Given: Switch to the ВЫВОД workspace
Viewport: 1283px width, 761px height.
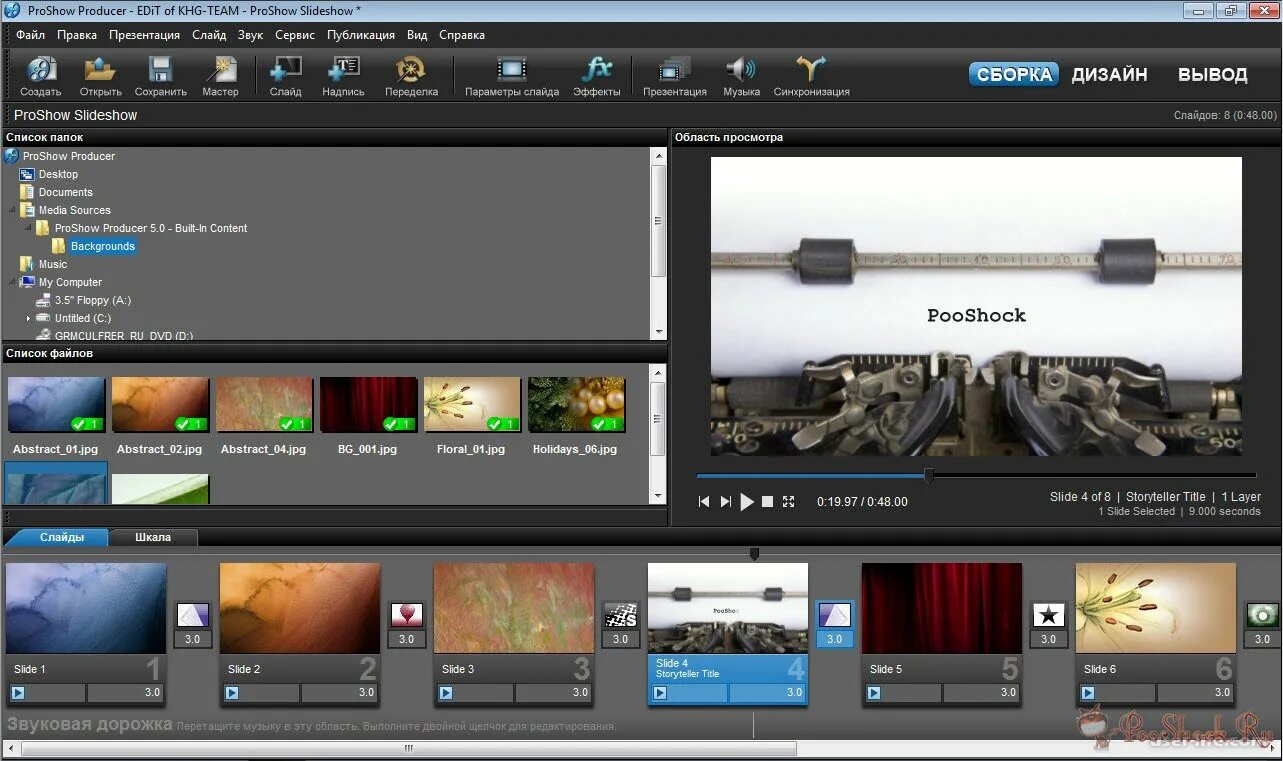Looking at the screenshot, I should 1212,75.
